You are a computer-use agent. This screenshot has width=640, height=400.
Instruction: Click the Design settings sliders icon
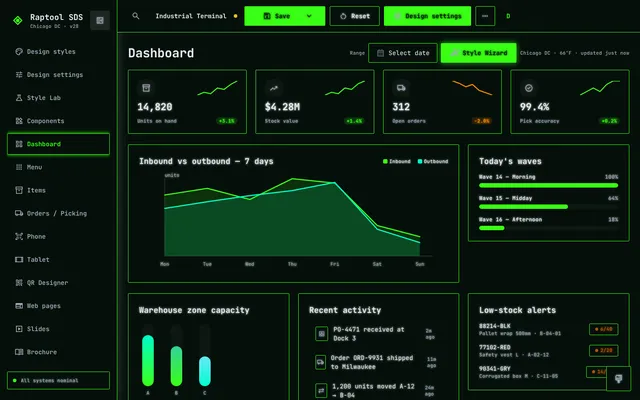tap(19, 75)
